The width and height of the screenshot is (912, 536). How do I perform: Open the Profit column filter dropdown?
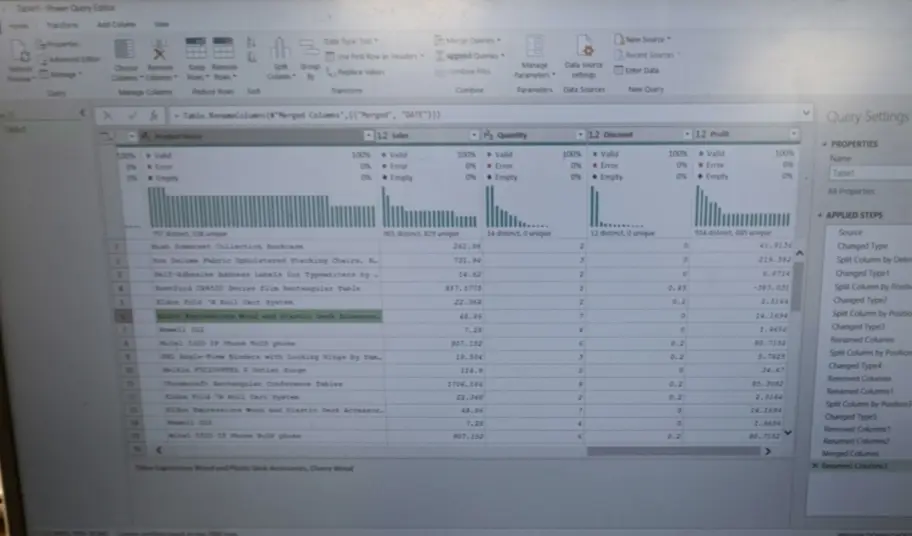(x=793, y=134)
